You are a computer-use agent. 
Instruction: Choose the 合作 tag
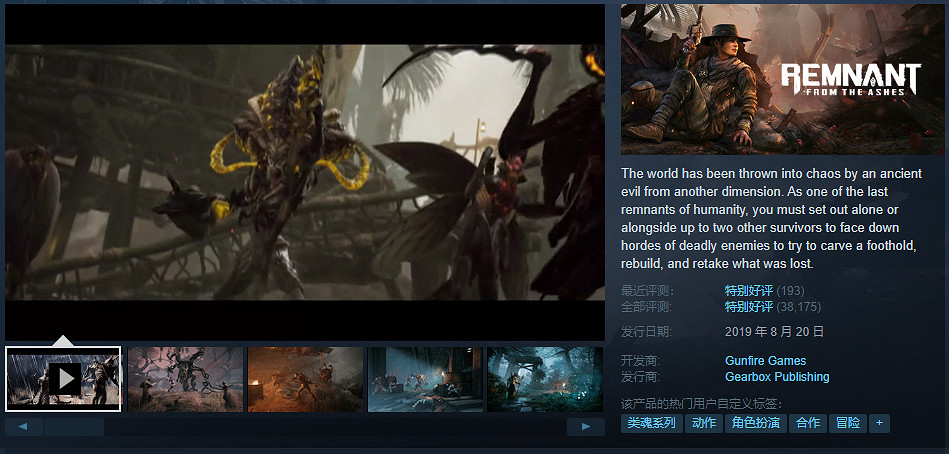pyautogui.click(x=807, y=423)
